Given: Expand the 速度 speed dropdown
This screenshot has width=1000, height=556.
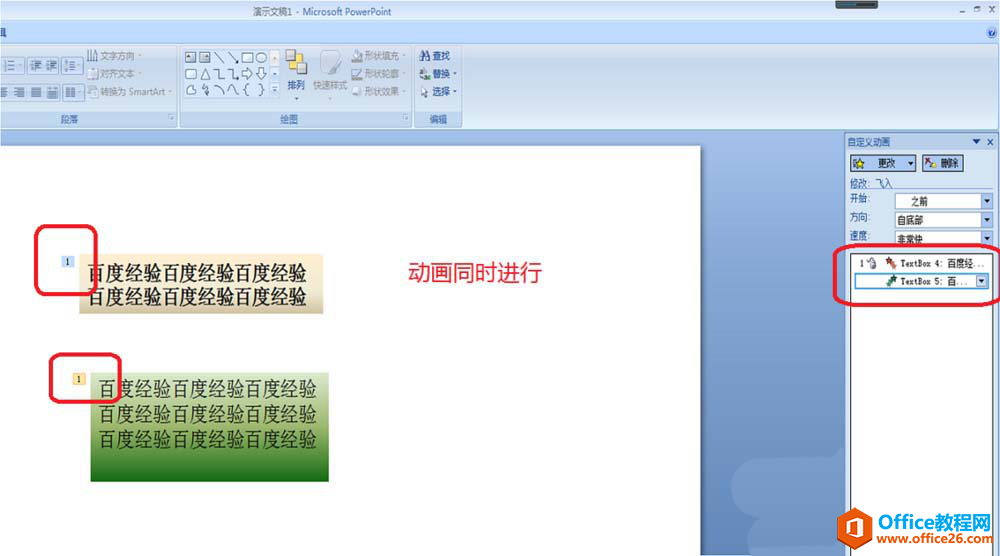Looking at the screenshot, I should (x=987, y=238).
